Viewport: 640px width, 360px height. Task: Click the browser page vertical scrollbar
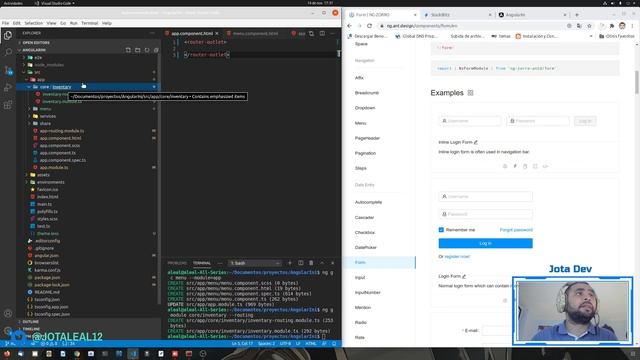click(636, 82)
